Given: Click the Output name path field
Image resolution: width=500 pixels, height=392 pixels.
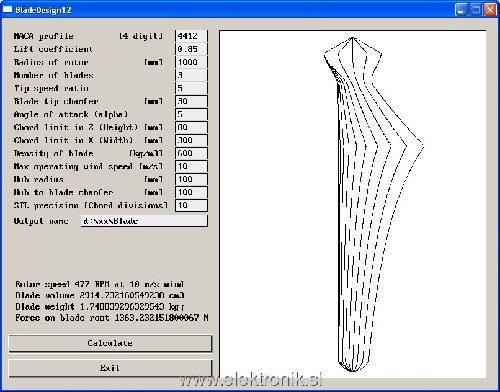Looking at the screenshot, I should coord(144,221).
